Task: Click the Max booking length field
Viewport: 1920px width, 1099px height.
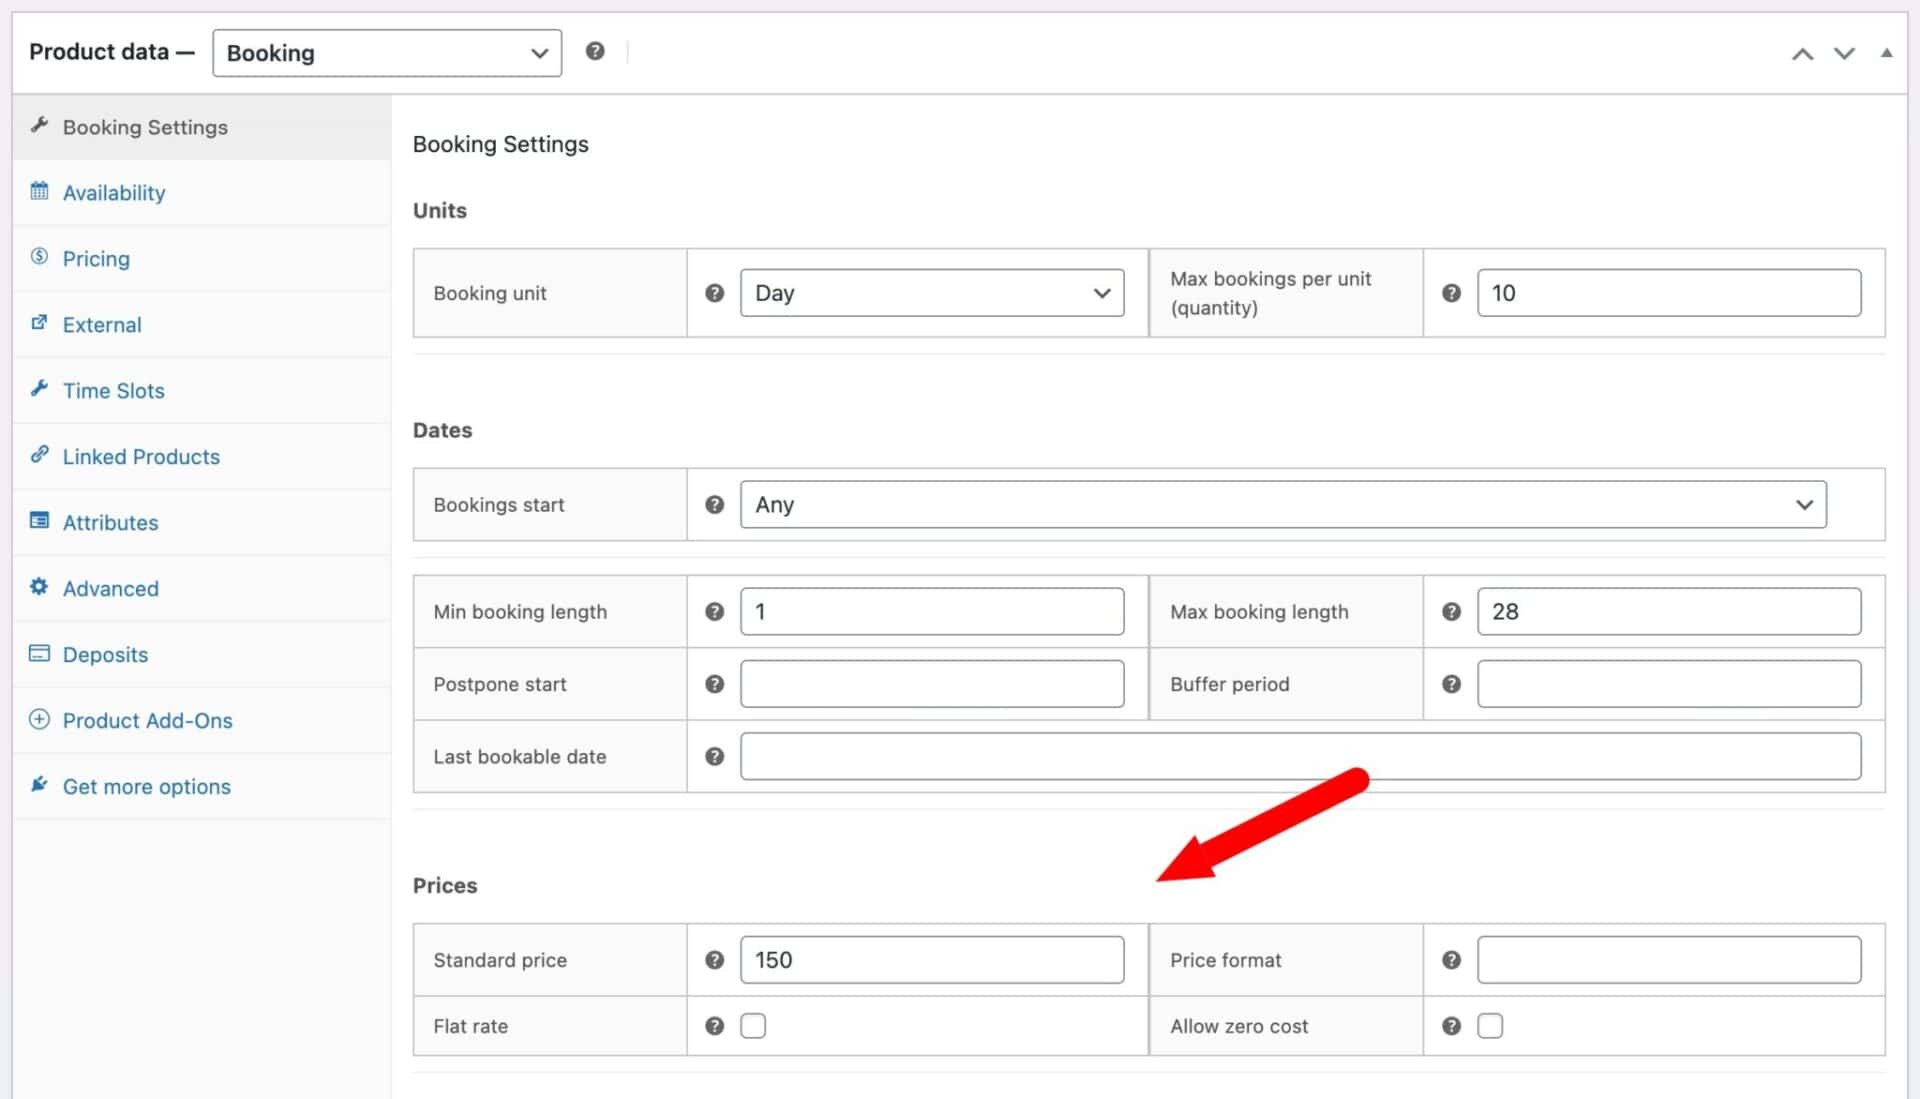Action: click(x=1669, y=611)
